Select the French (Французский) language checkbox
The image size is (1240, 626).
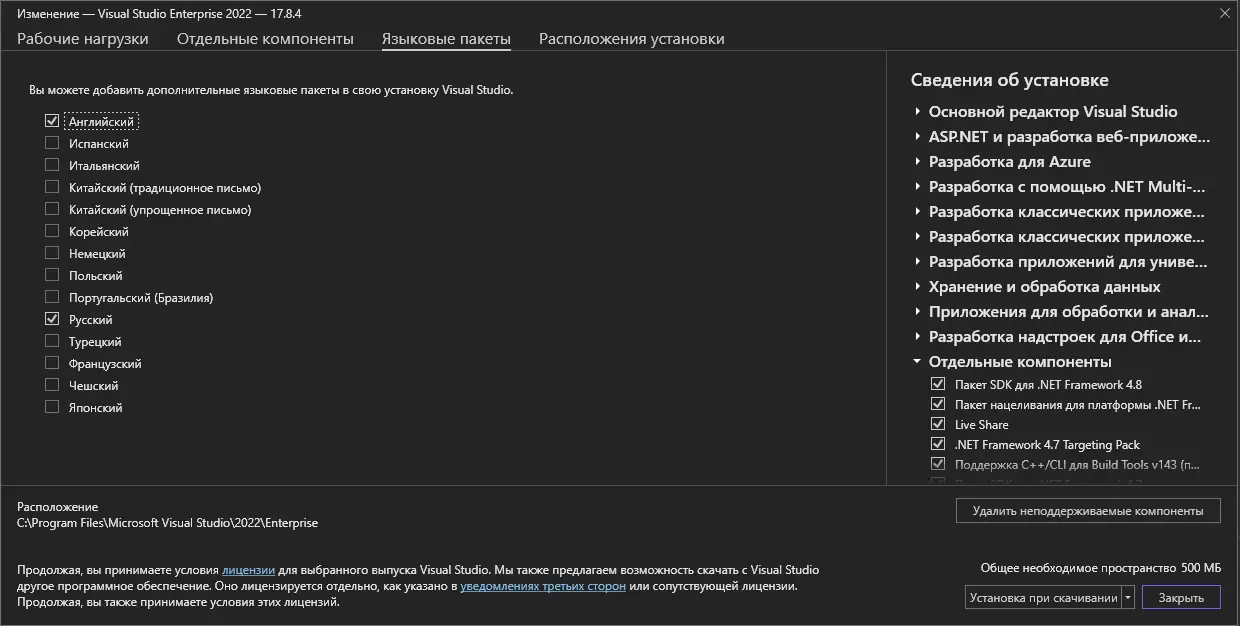(52, 363)
